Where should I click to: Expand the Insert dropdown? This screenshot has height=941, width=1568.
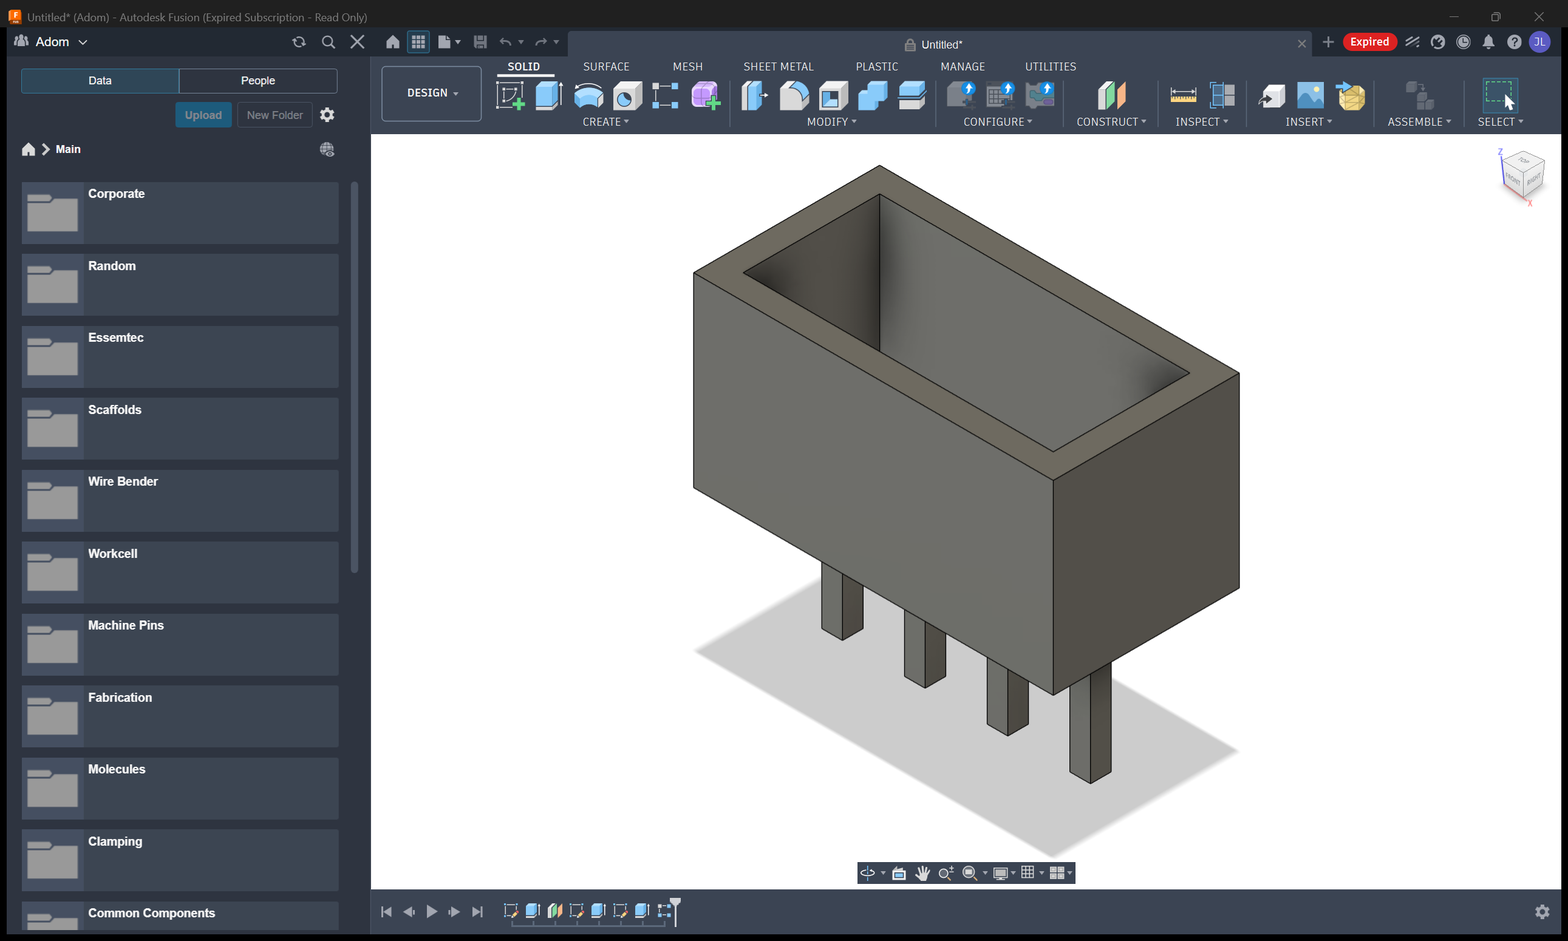click(1309, 122)
